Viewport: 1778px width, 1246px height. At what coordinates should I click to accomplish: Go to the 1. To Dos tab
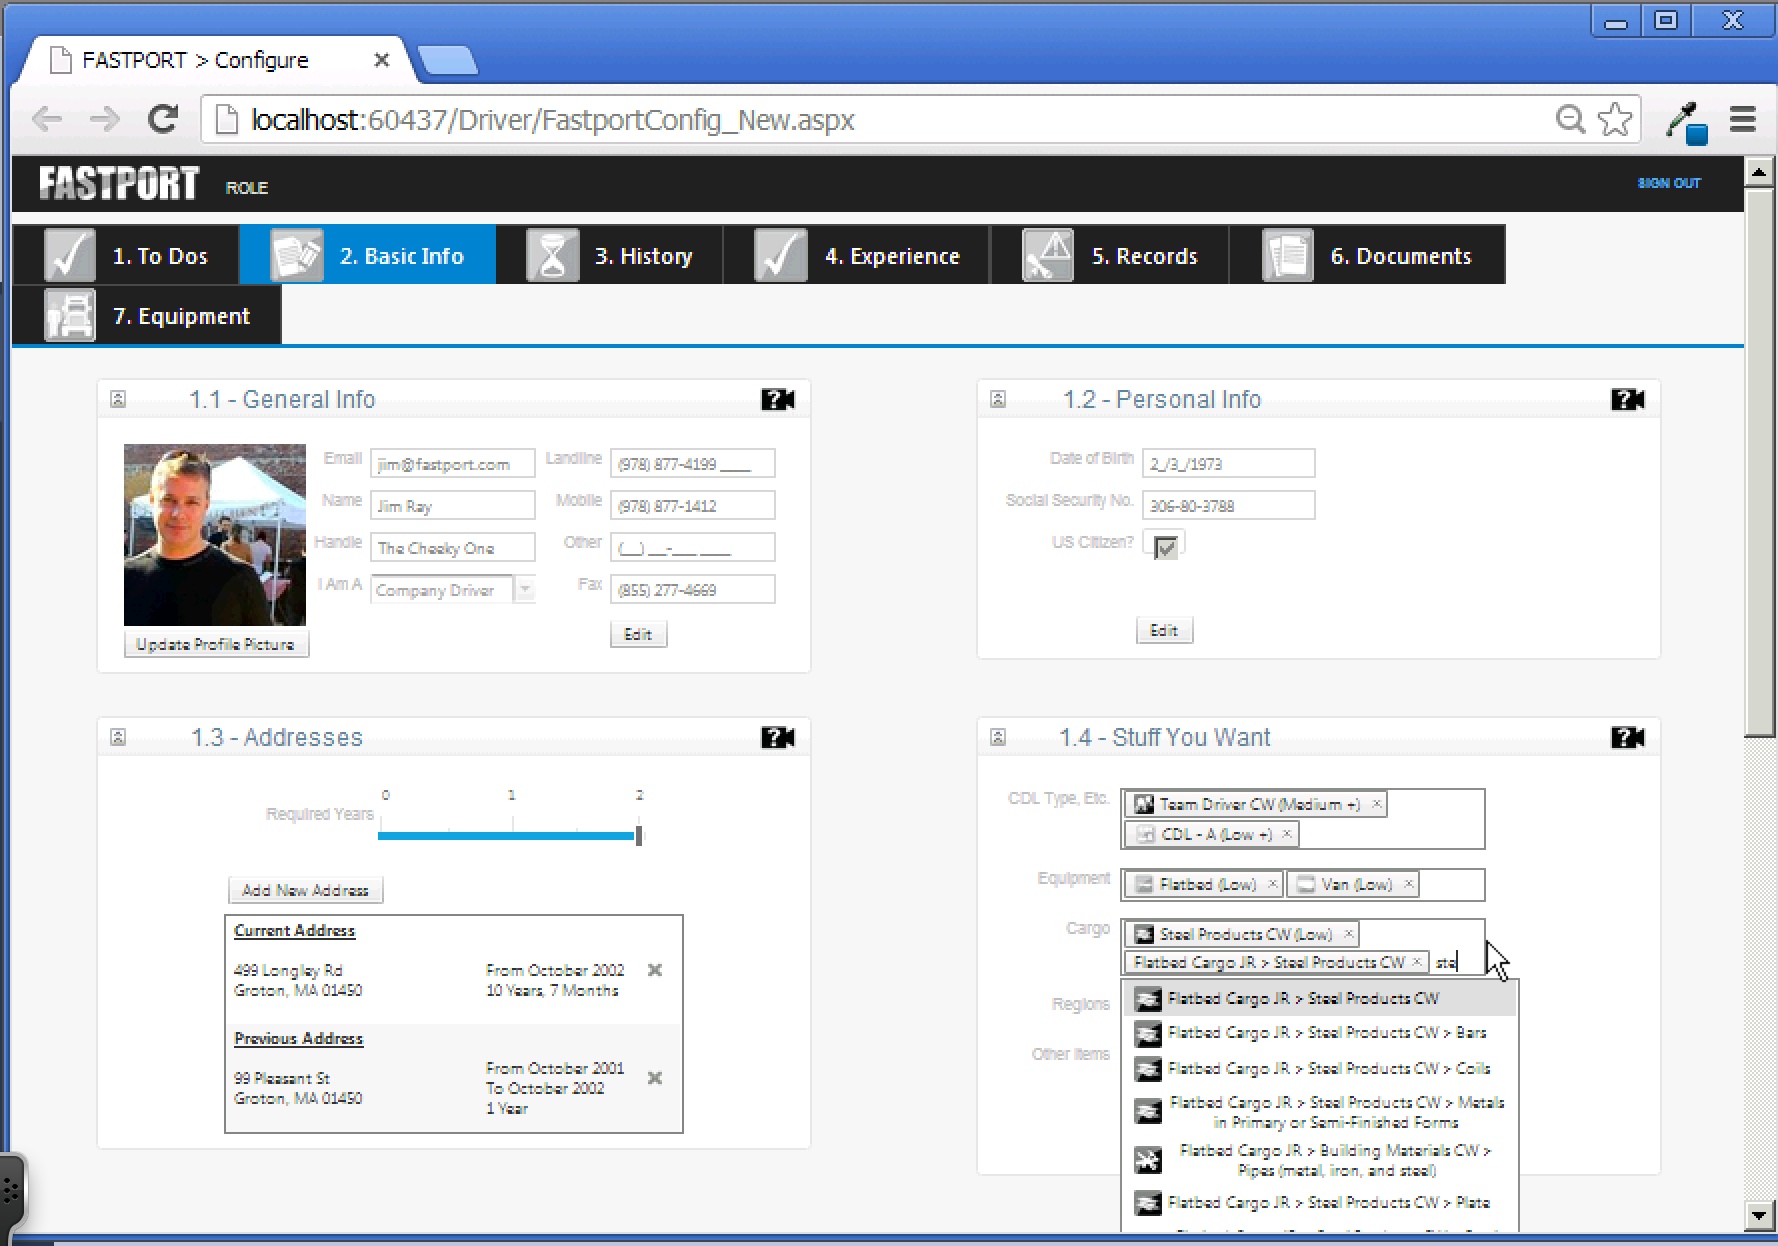(x=126, y=255)
